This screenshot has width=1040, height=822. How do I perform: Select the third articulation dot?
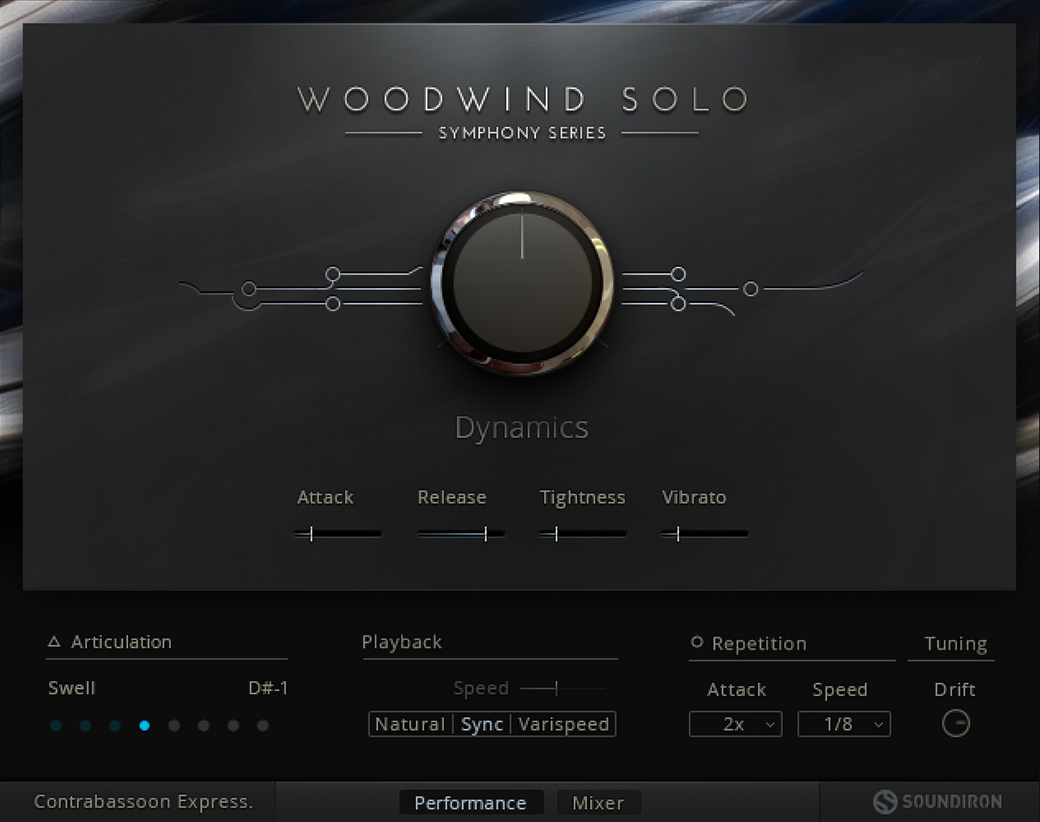[x=115, y=726]
